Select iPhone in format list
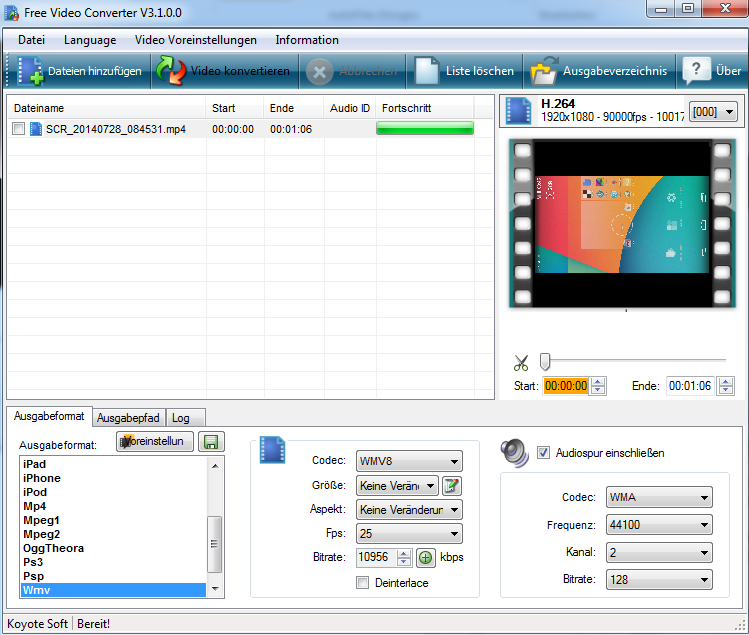 pyautogui.click(x=113, y=478)
